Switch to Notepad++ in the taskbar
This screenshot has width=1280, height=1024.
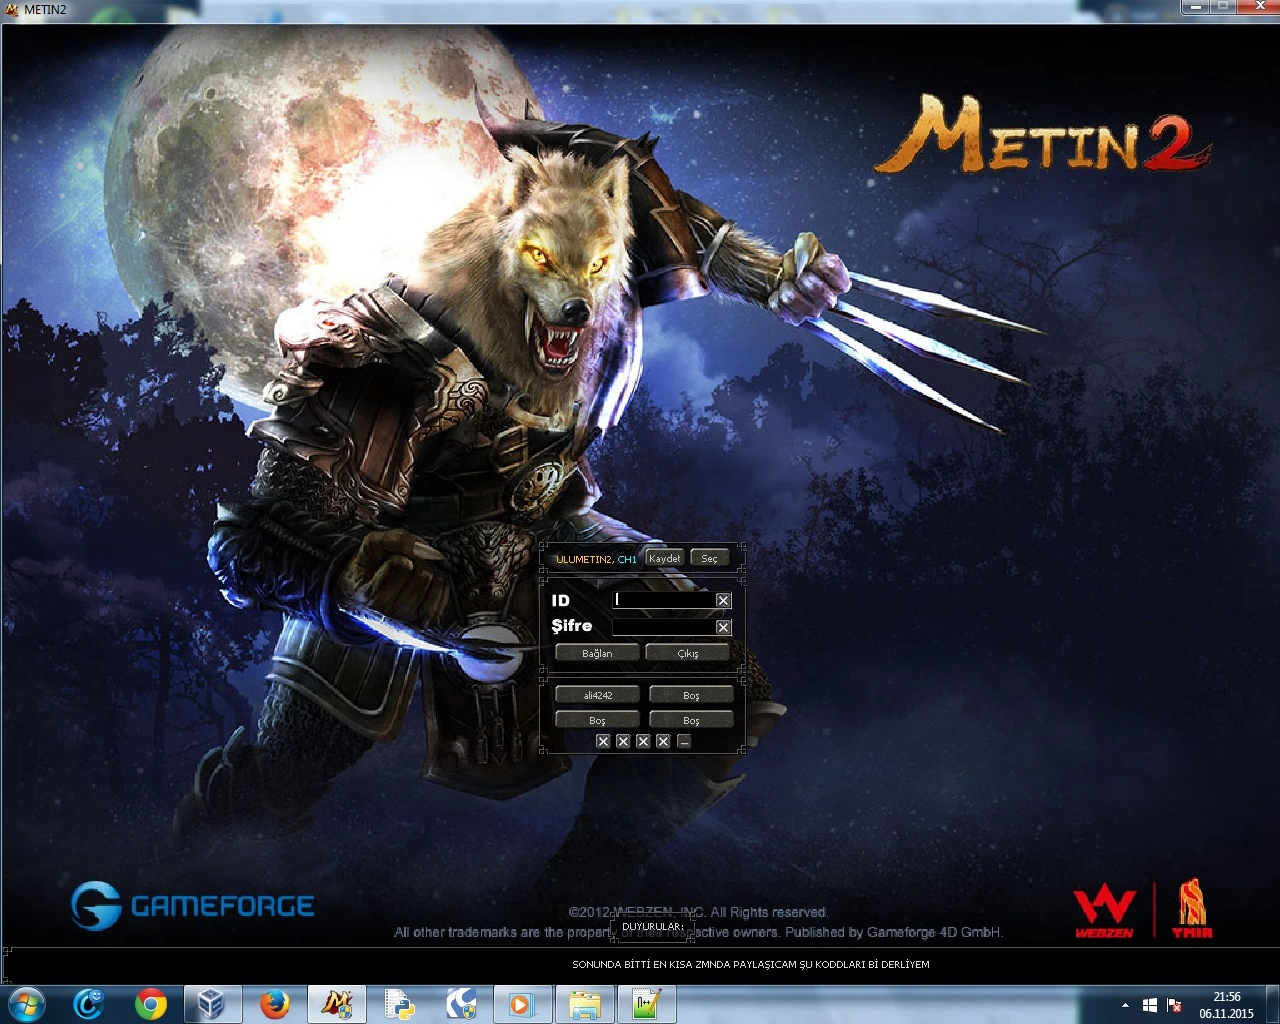click(x=646, y=1004)
